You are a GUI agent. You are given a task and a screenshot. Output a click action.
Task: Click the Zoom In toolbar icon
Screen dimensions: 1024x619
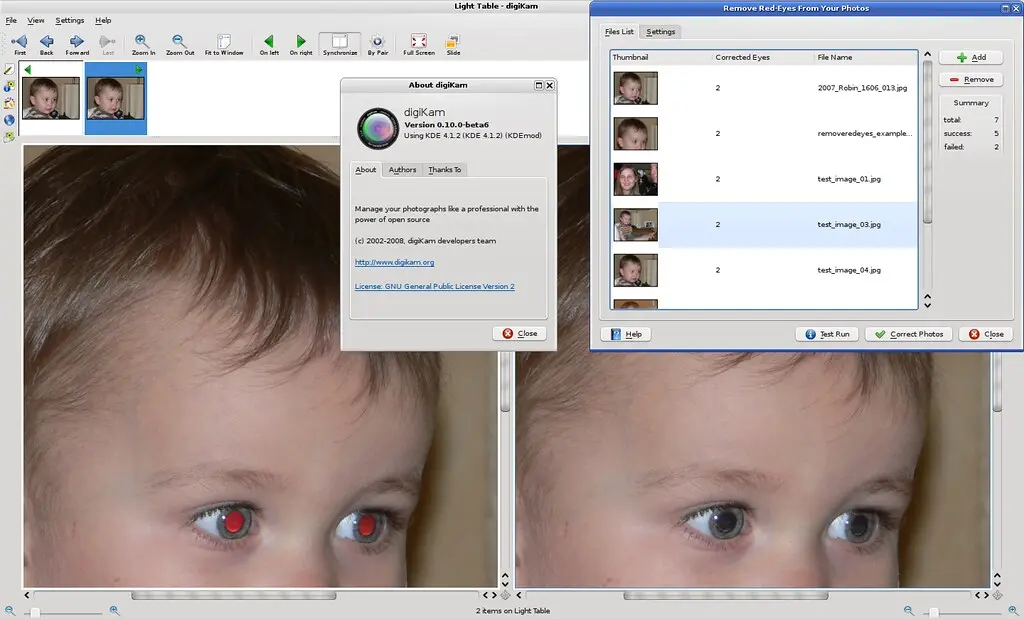click(x=143, y=44)
